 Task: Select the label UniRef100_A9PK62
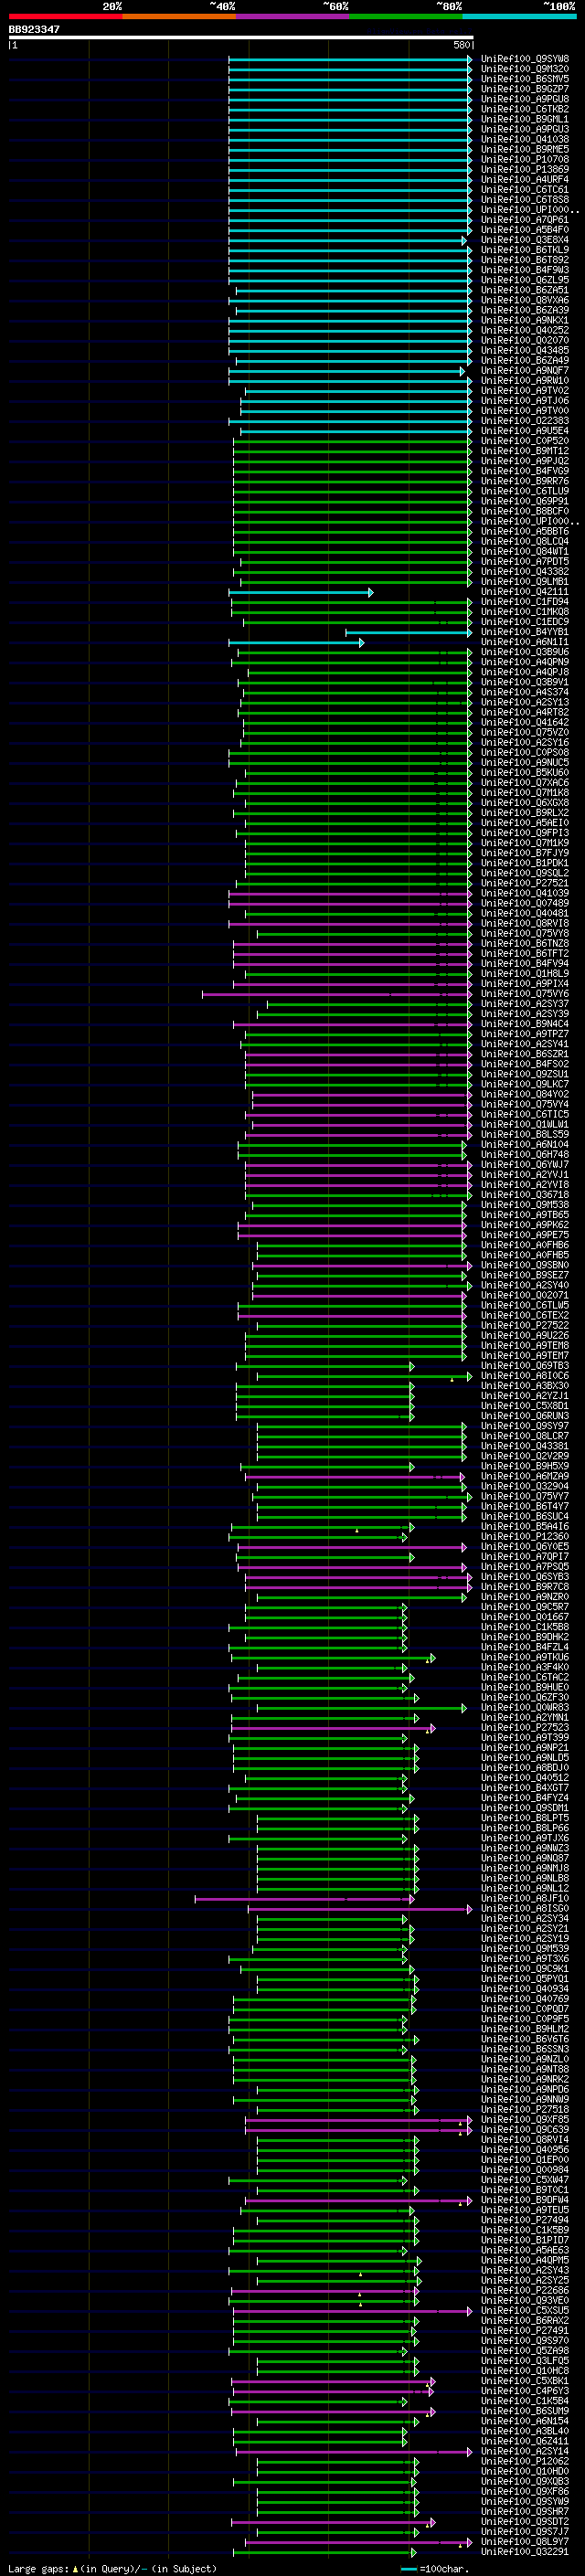[525, 1226]
